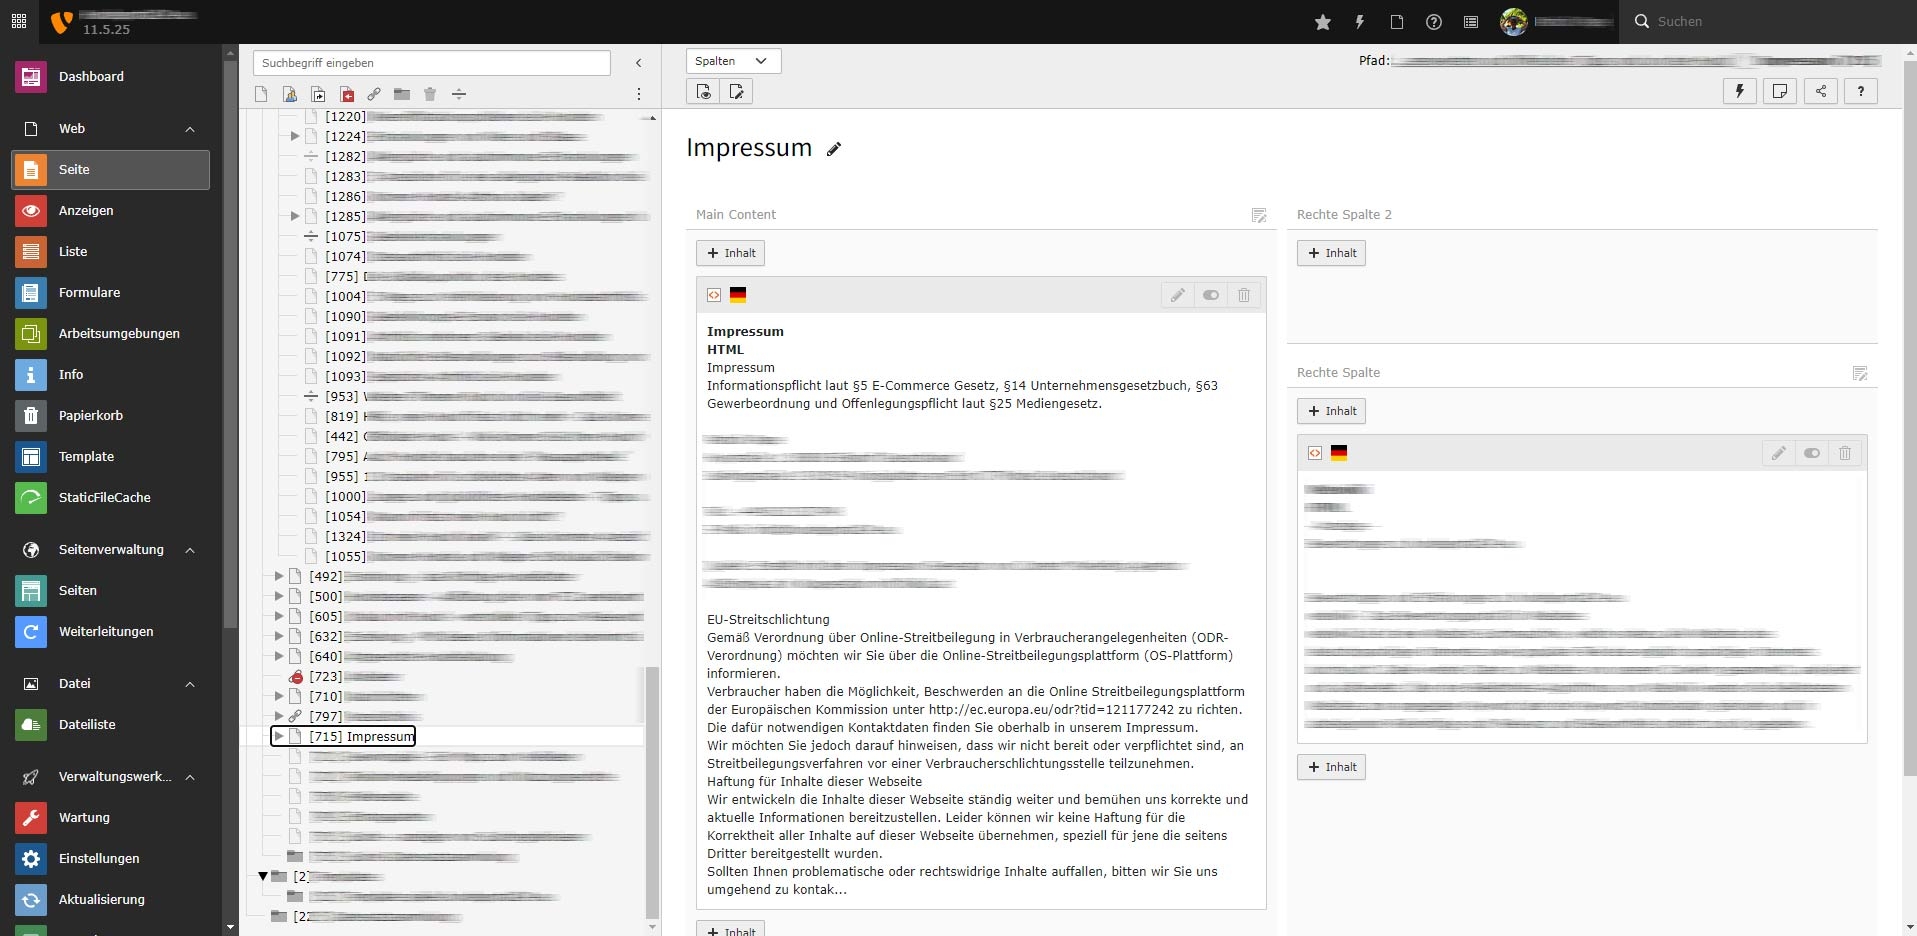The height and width of the screenshot is (936, 1917).
Task: Expand the page tree node [605]
Action: [x=279, y=616]
